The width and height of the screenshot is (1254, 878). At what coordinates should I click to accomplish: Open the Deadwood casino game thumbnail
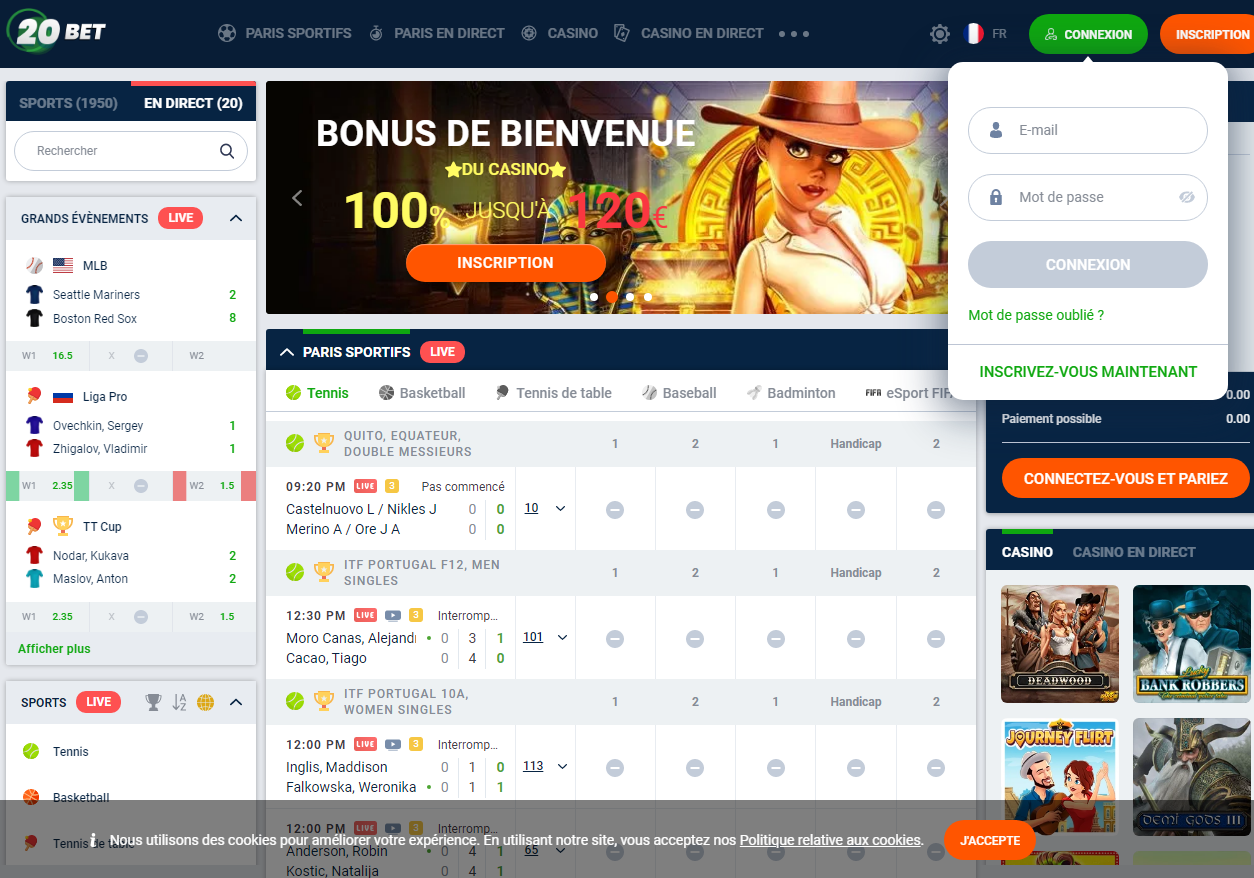(x=1060, y=644)
